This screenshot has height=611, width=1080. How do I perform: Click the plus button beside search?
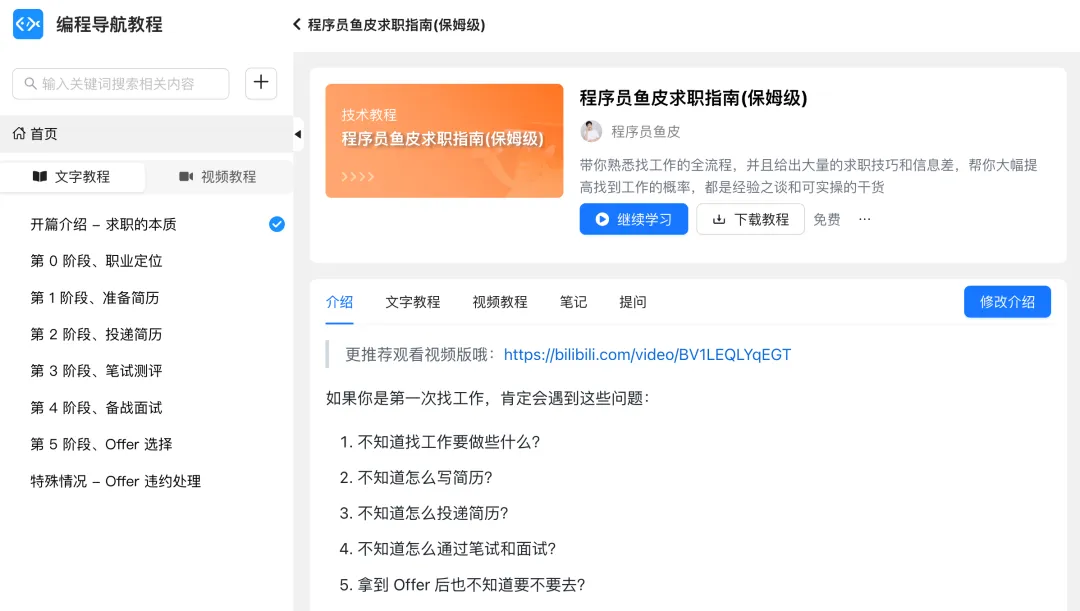261,83
